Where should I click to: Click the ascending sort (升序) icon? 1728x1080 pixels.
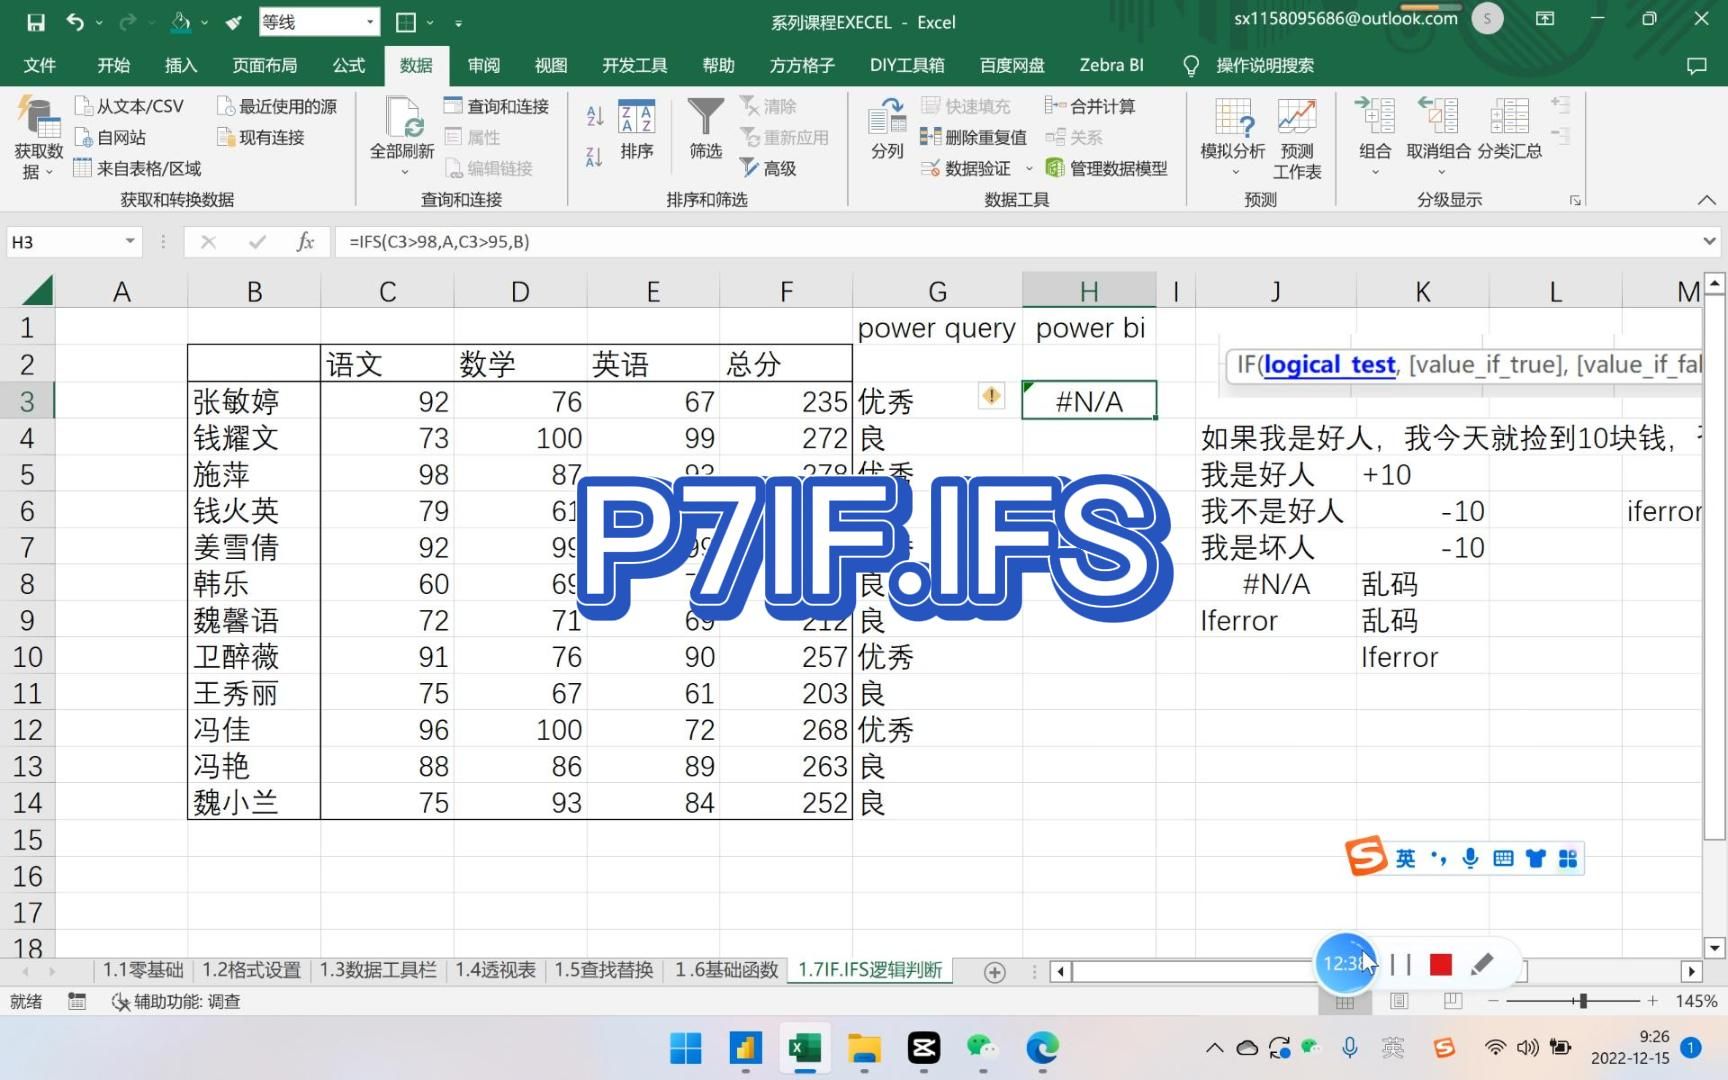[x=593, y=114]
